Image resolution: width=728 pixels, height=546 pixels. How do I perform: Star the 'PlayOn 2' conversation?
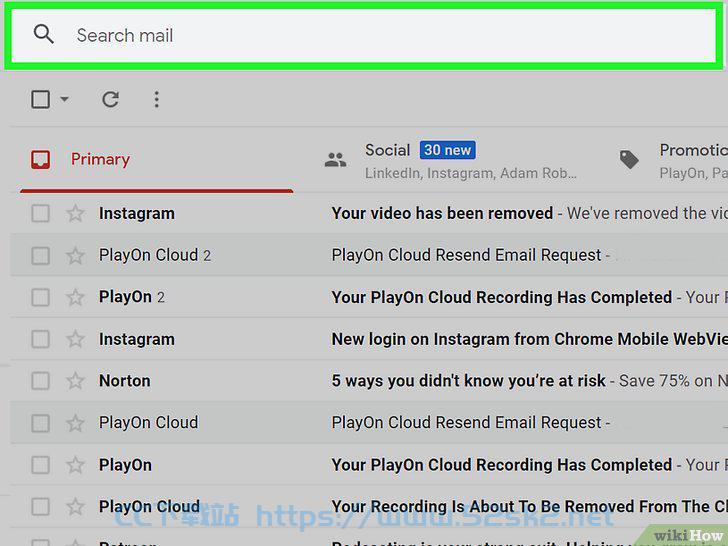click(75, 297)
